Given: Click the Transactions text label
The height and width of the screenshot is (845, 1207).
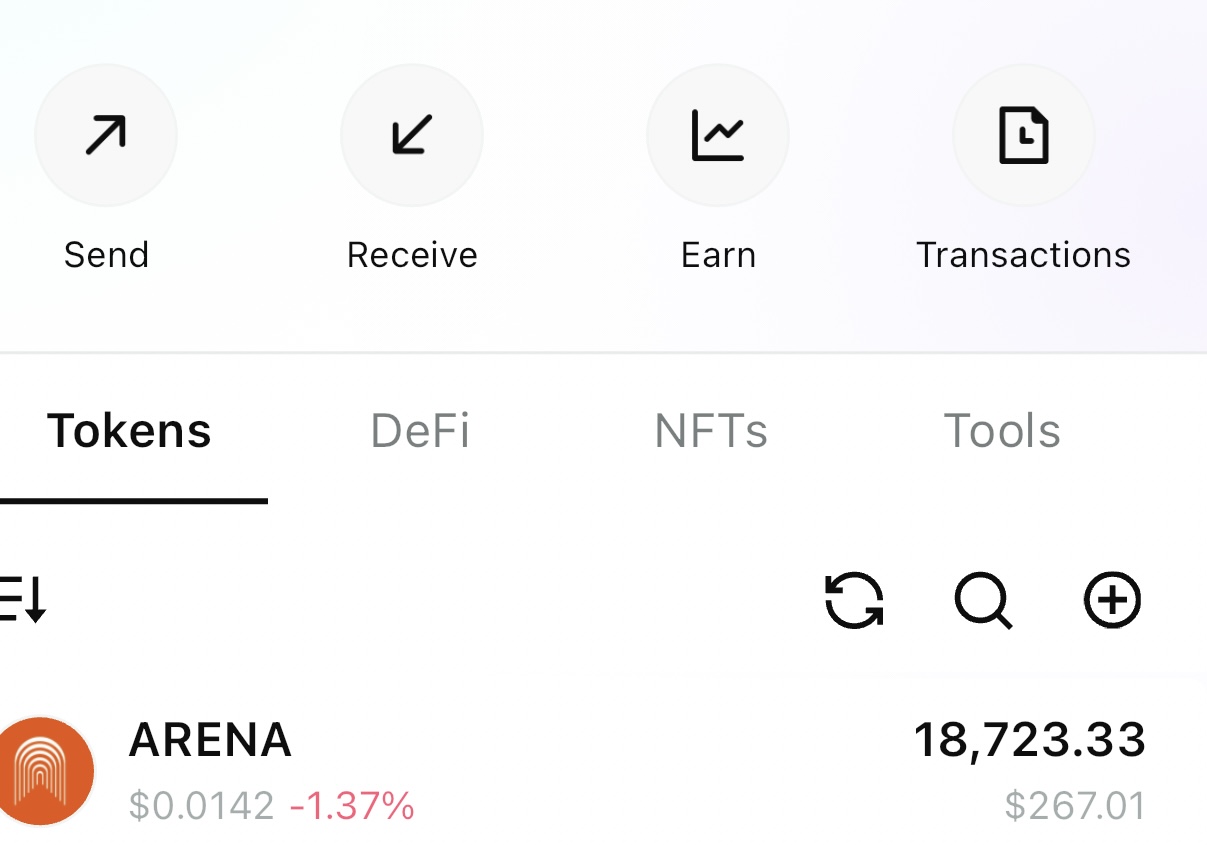Looking at the screenshot, I should pyautogui.click(x=1023, y=255).
